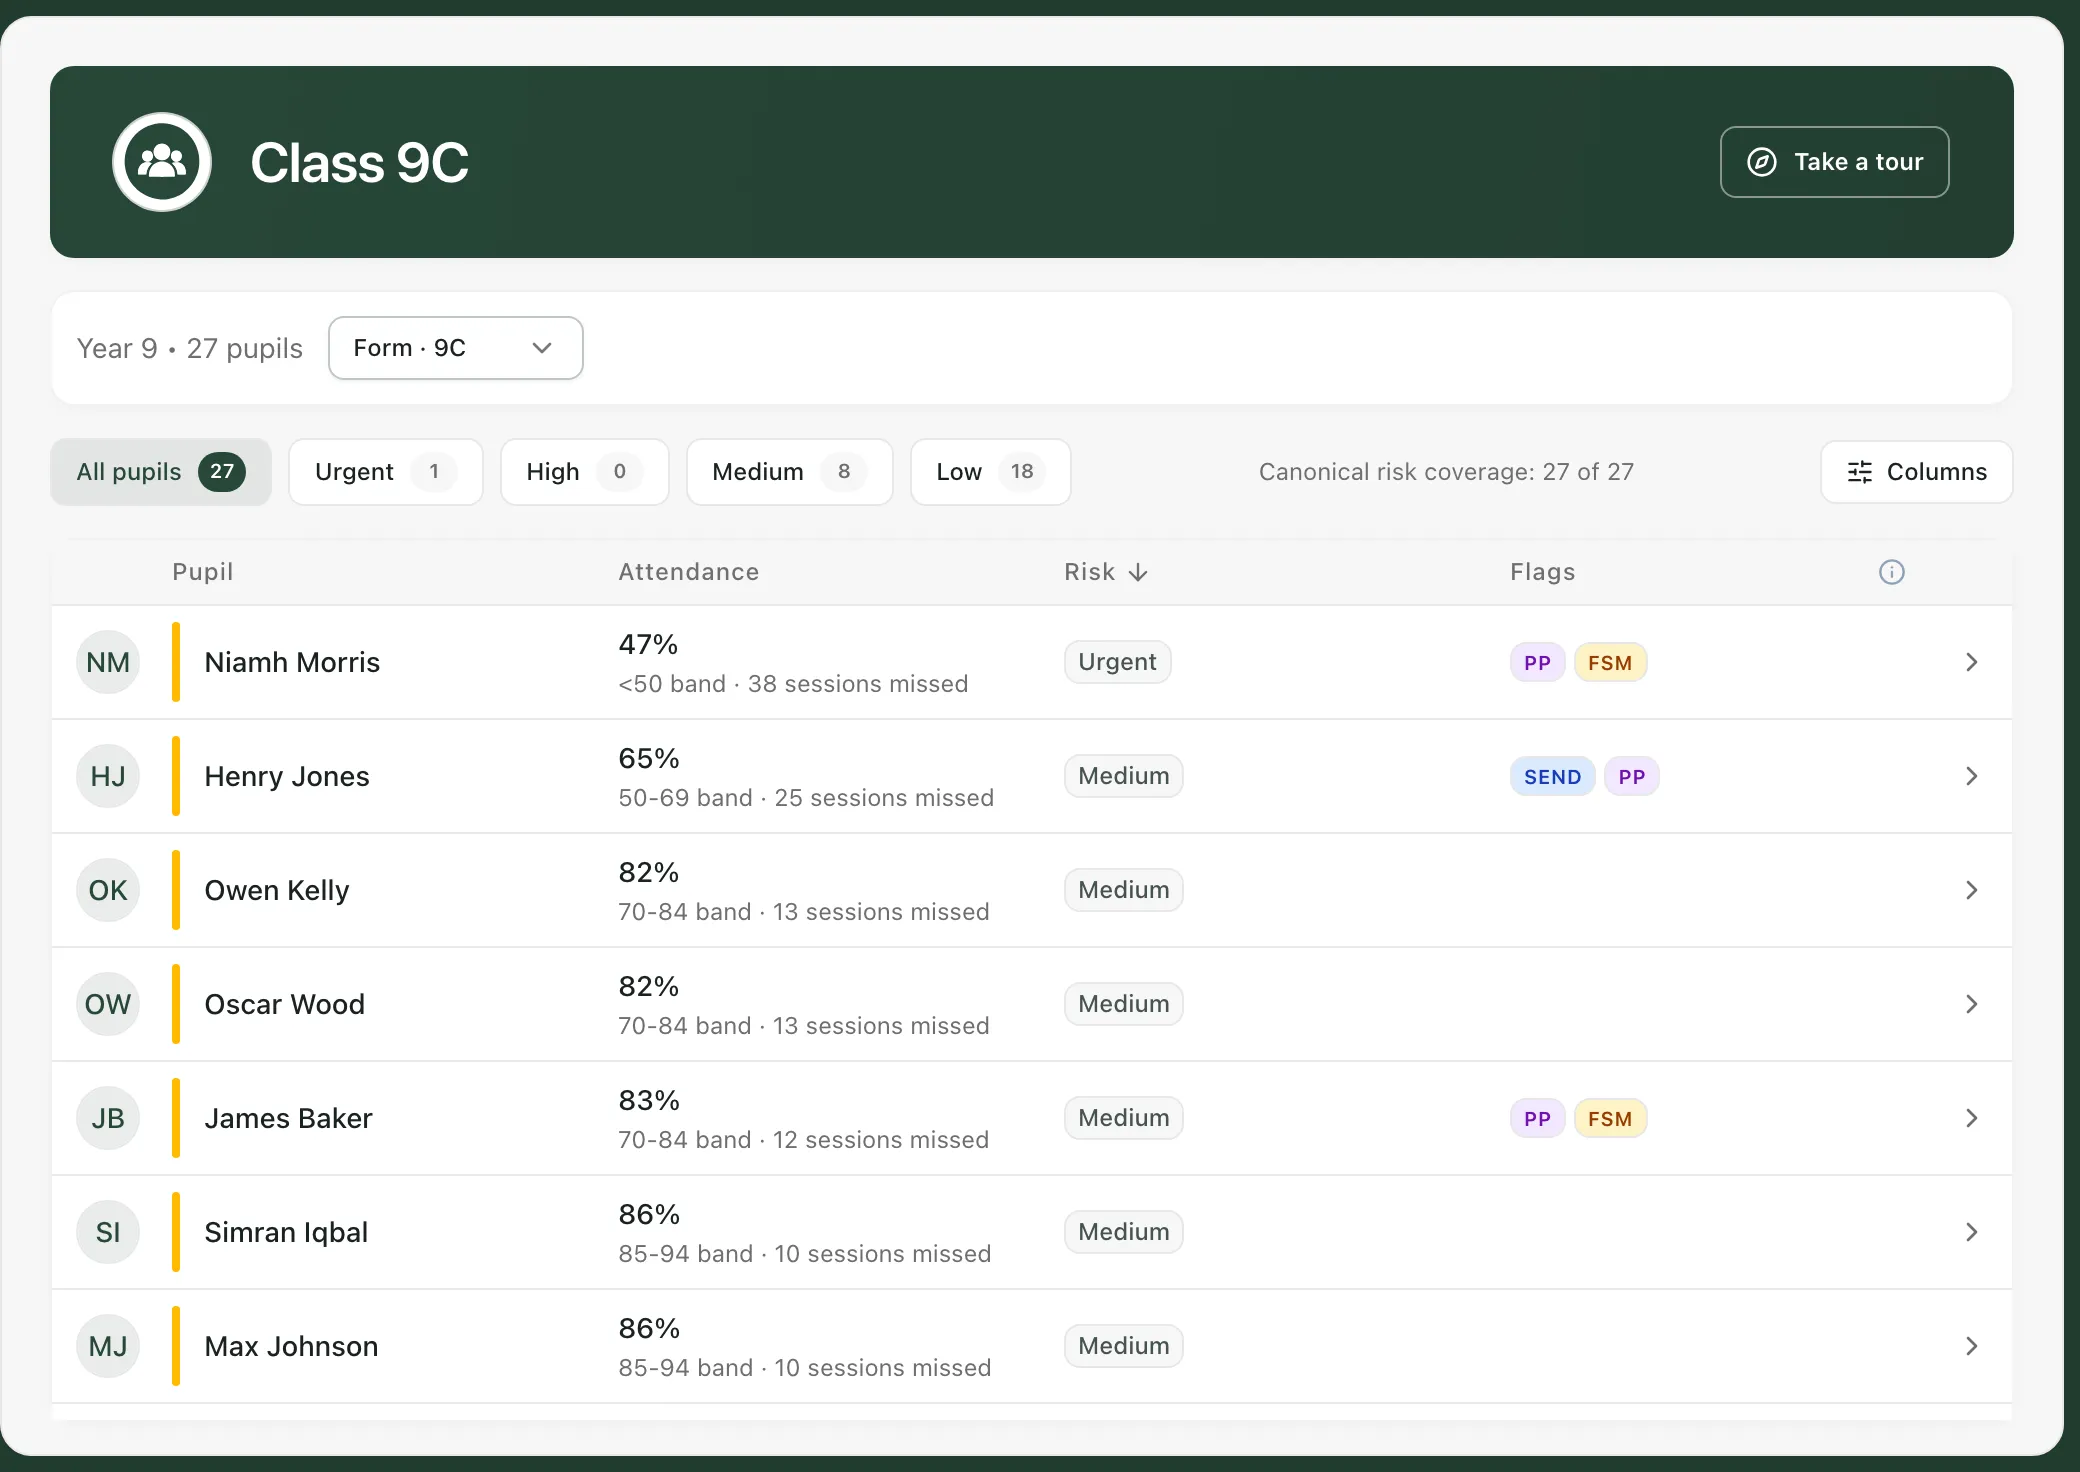This screenshot has width=2080, height=1472.
Task: Click the JB avatar for James Baker
Action: coord(108,1118)
